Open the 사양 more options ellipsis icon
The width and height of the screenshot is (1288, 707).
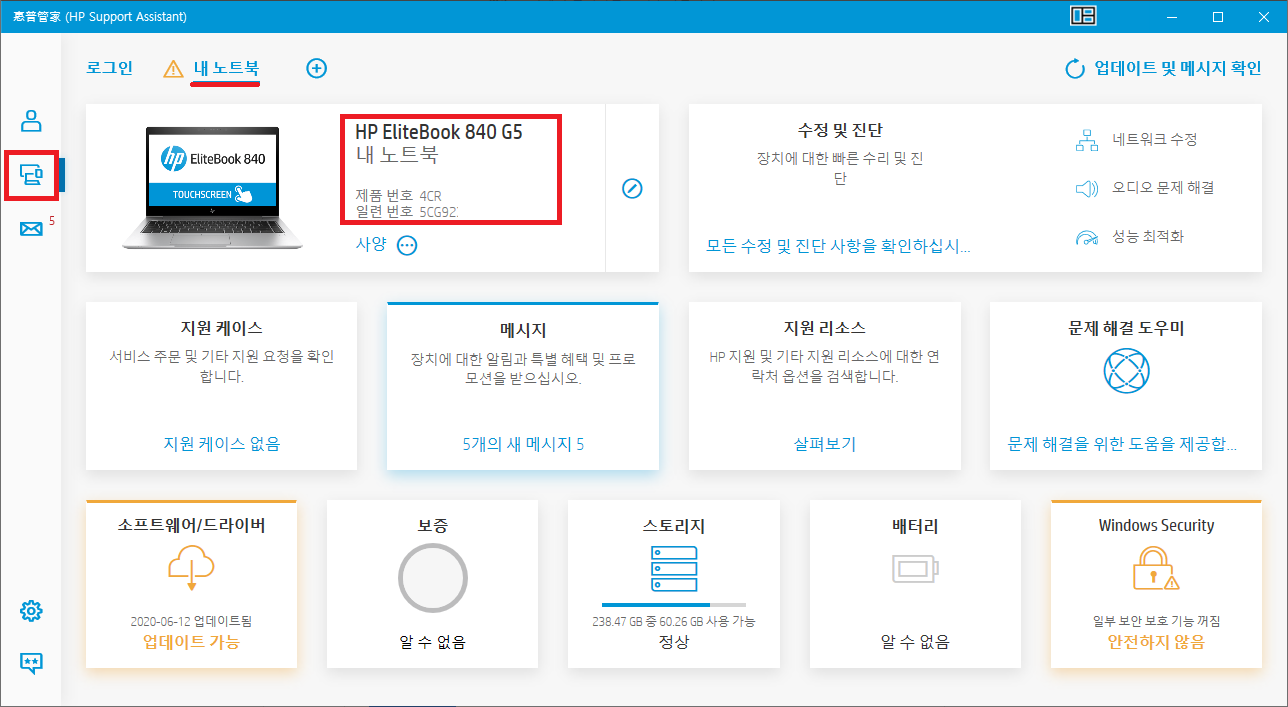[407, 245]
